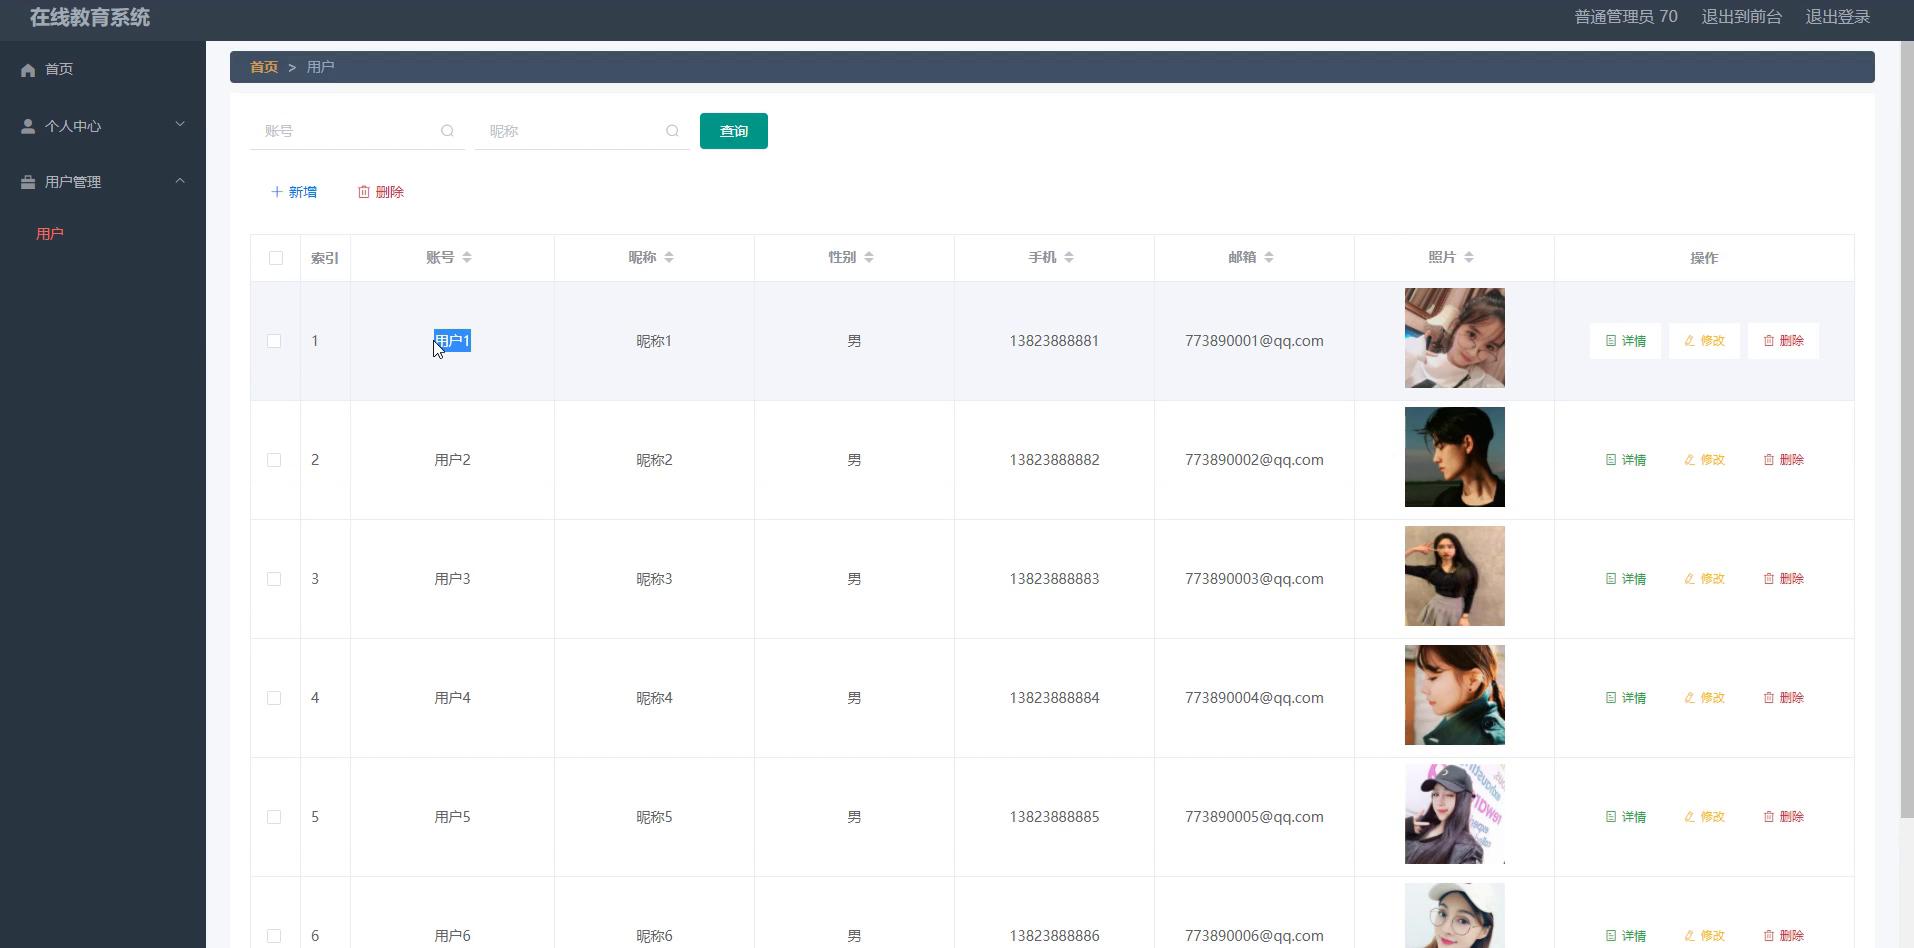1914x948 pixels.
Task: Click the plus icon for 新增
Action: [x=277, y=192]
